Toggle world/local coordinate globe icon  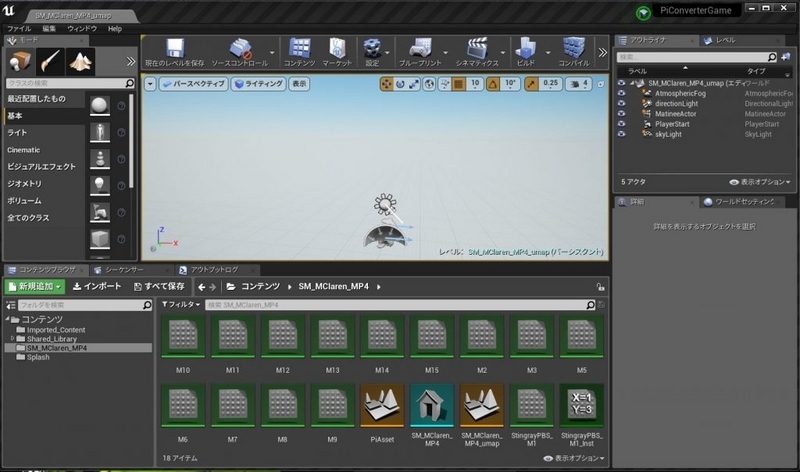tap(429, 84)
